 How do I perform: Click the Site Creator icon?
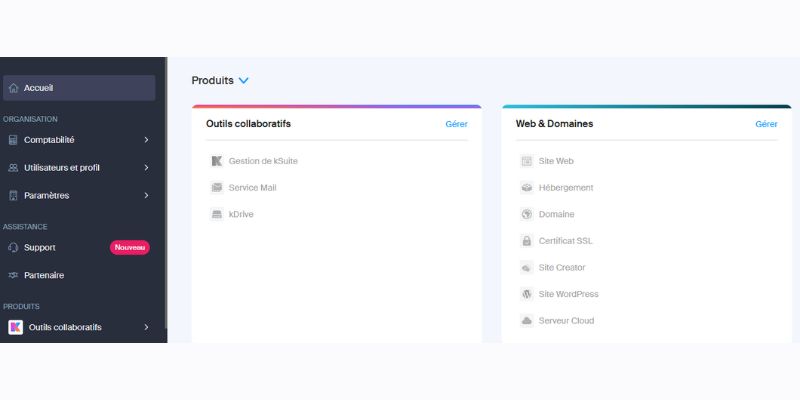click(527, 268)
